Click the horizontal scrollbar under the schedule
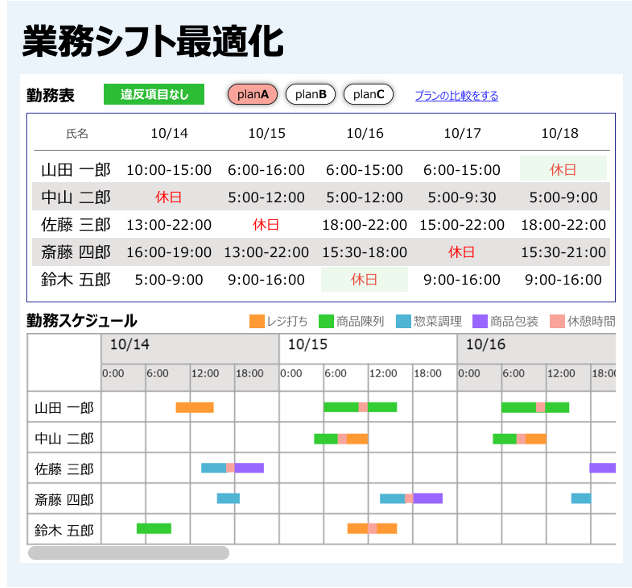The width and height of the screenshot is (632, 588). [x=128, y=553]
